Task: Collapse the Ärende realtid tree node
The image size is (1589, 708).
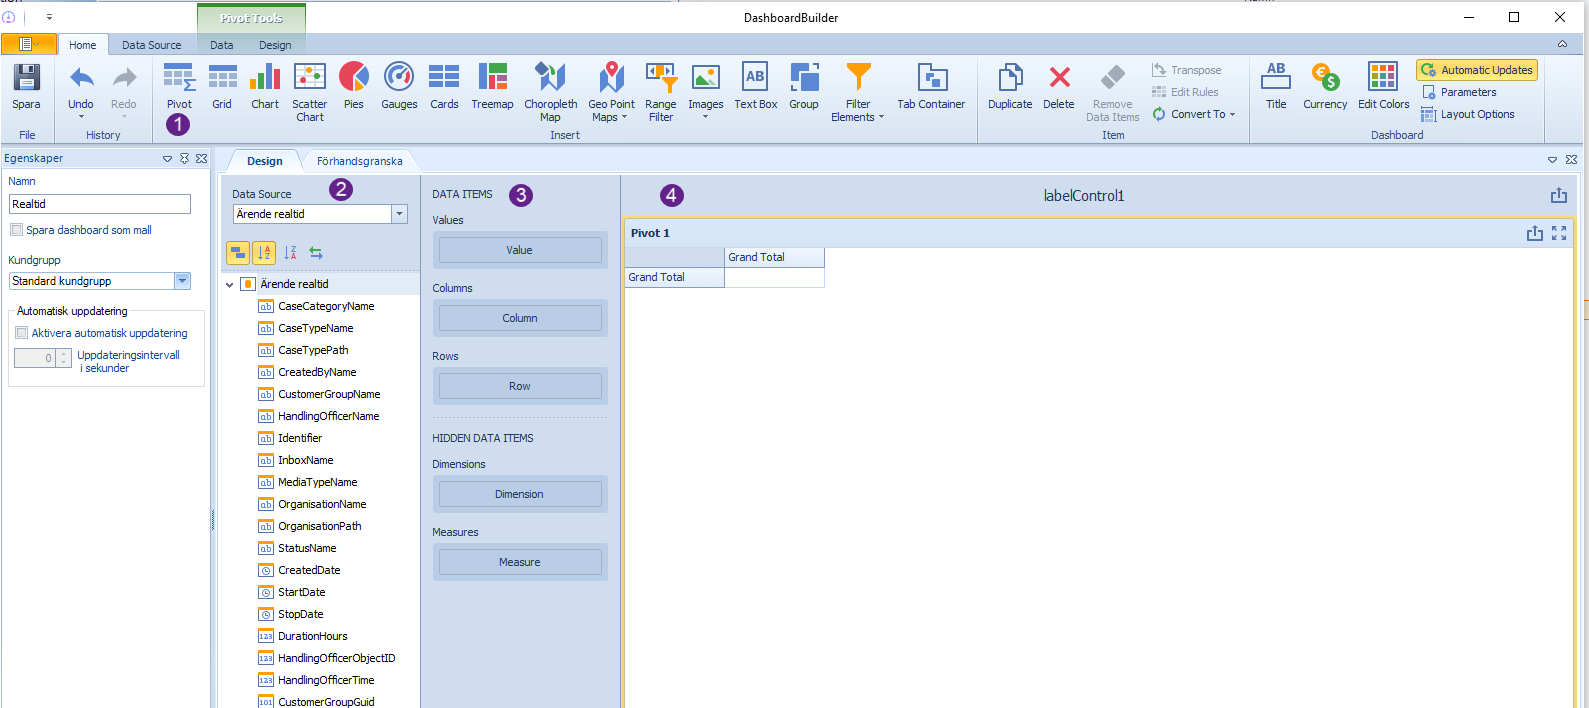Action: point(229,285)
